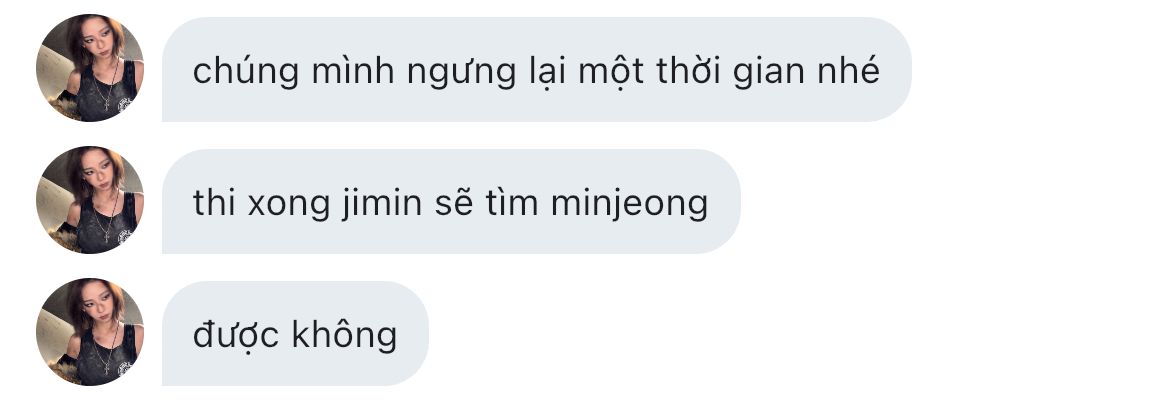The image size is (1170, 409).
Task: Open the avatar beside the 'được không' message
Action: pyautogui.click(x=90, y=332)
